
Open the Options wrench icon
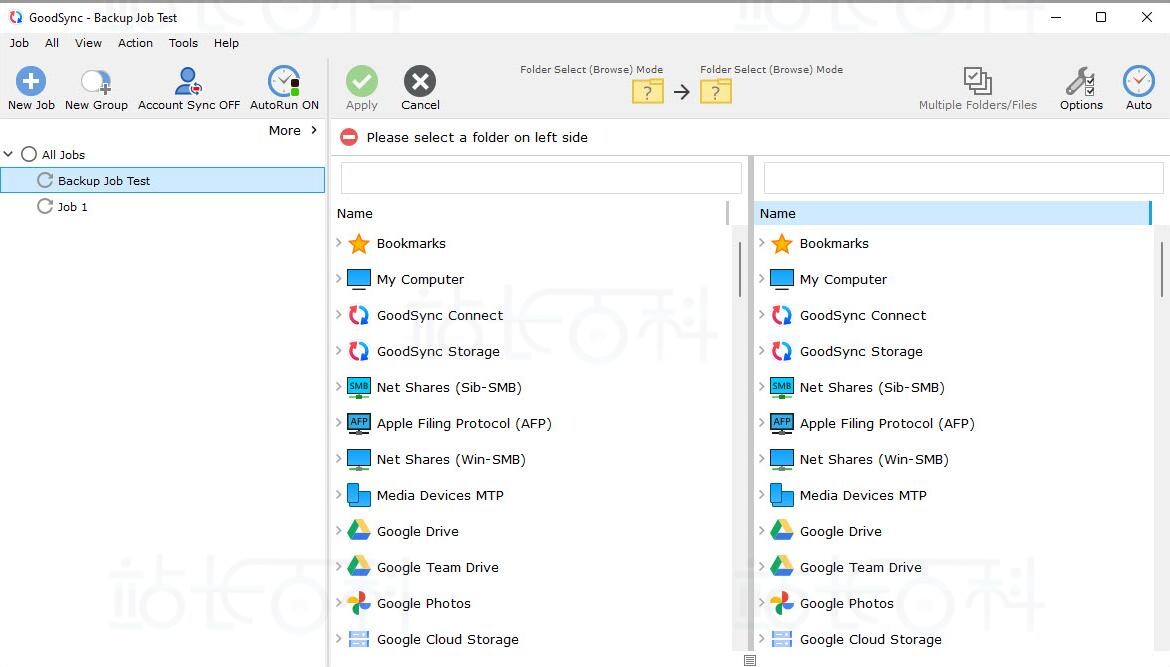tap(1080, 81)
